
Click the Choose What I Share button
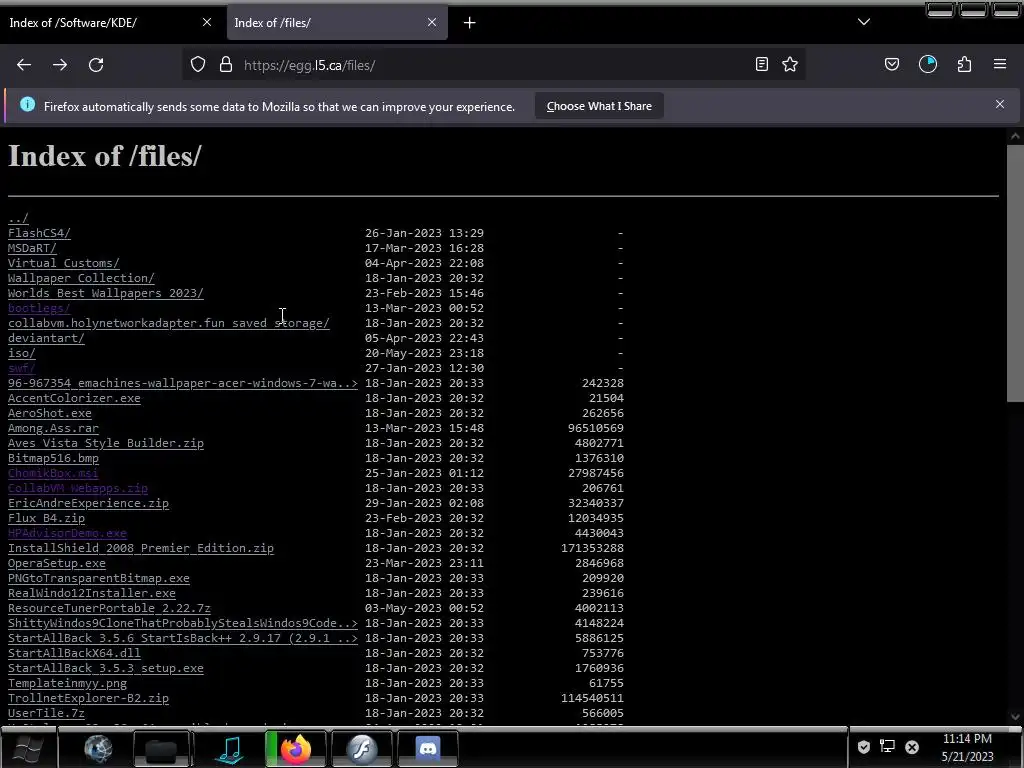tap(599, 106)
